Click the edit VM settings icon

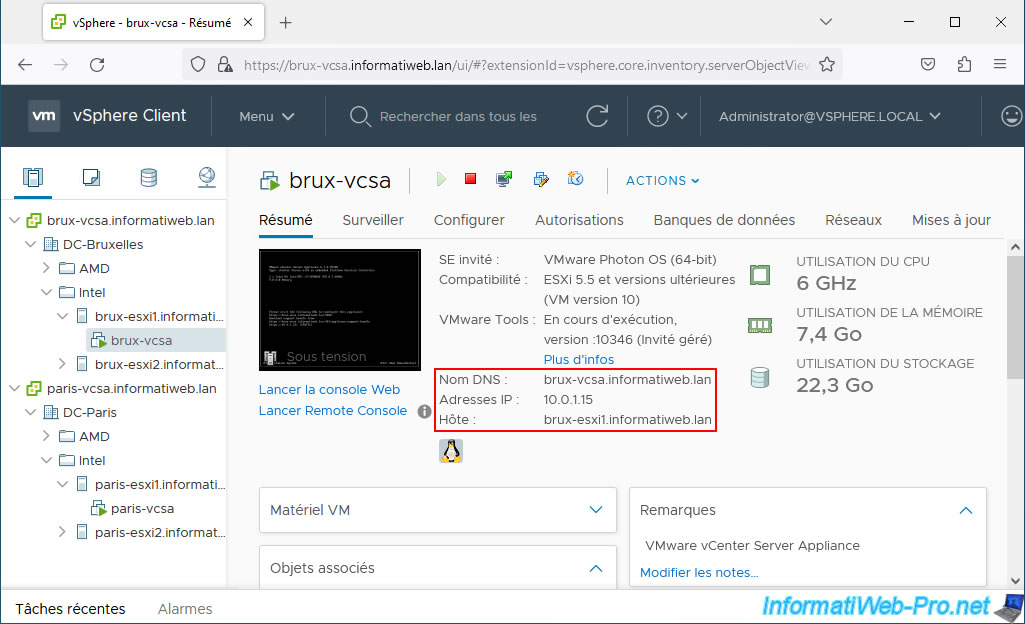541,179
